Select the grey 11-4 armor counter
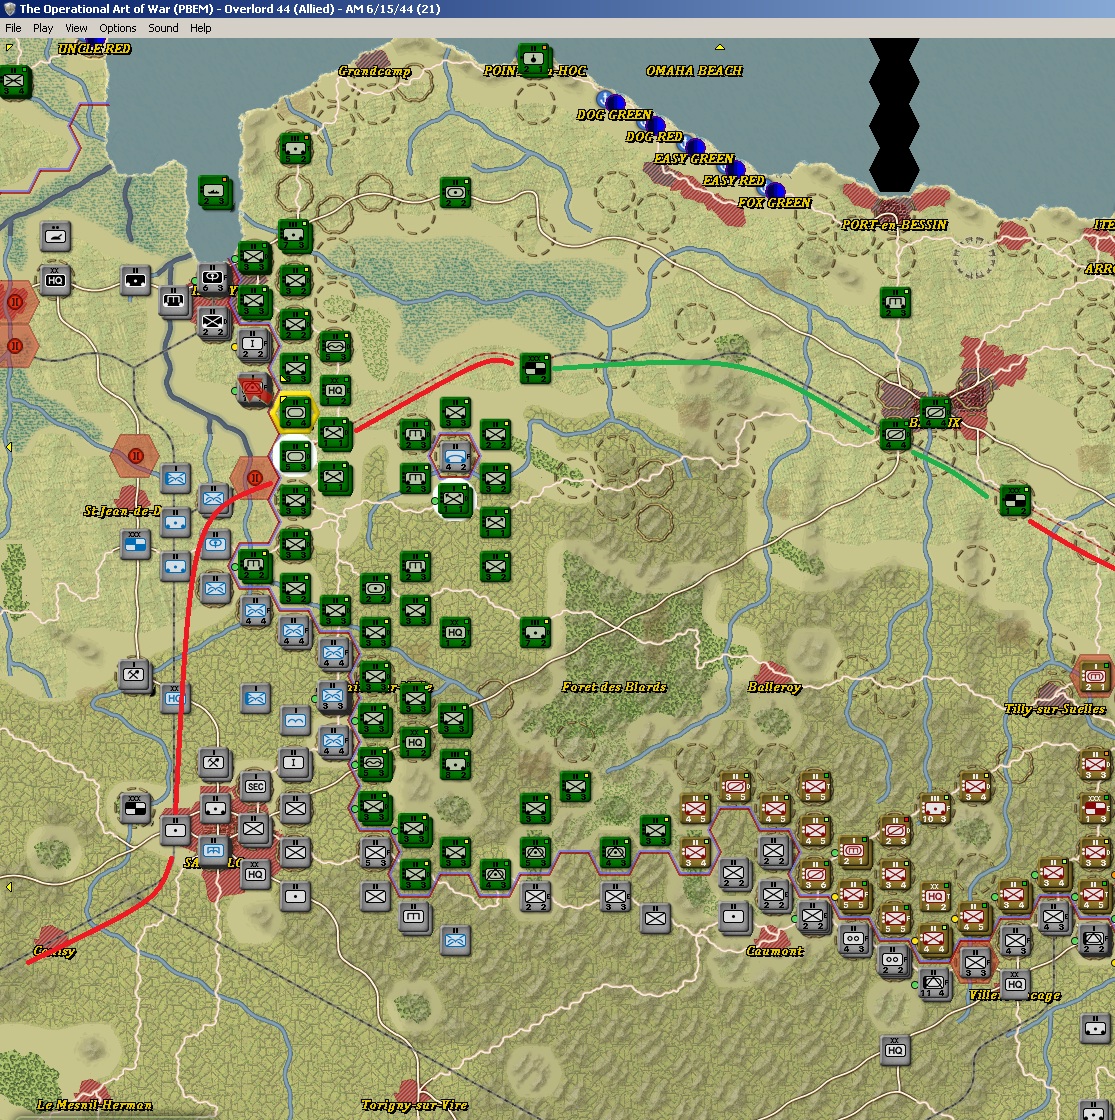 pyautogui.click(x=936, y=985)
